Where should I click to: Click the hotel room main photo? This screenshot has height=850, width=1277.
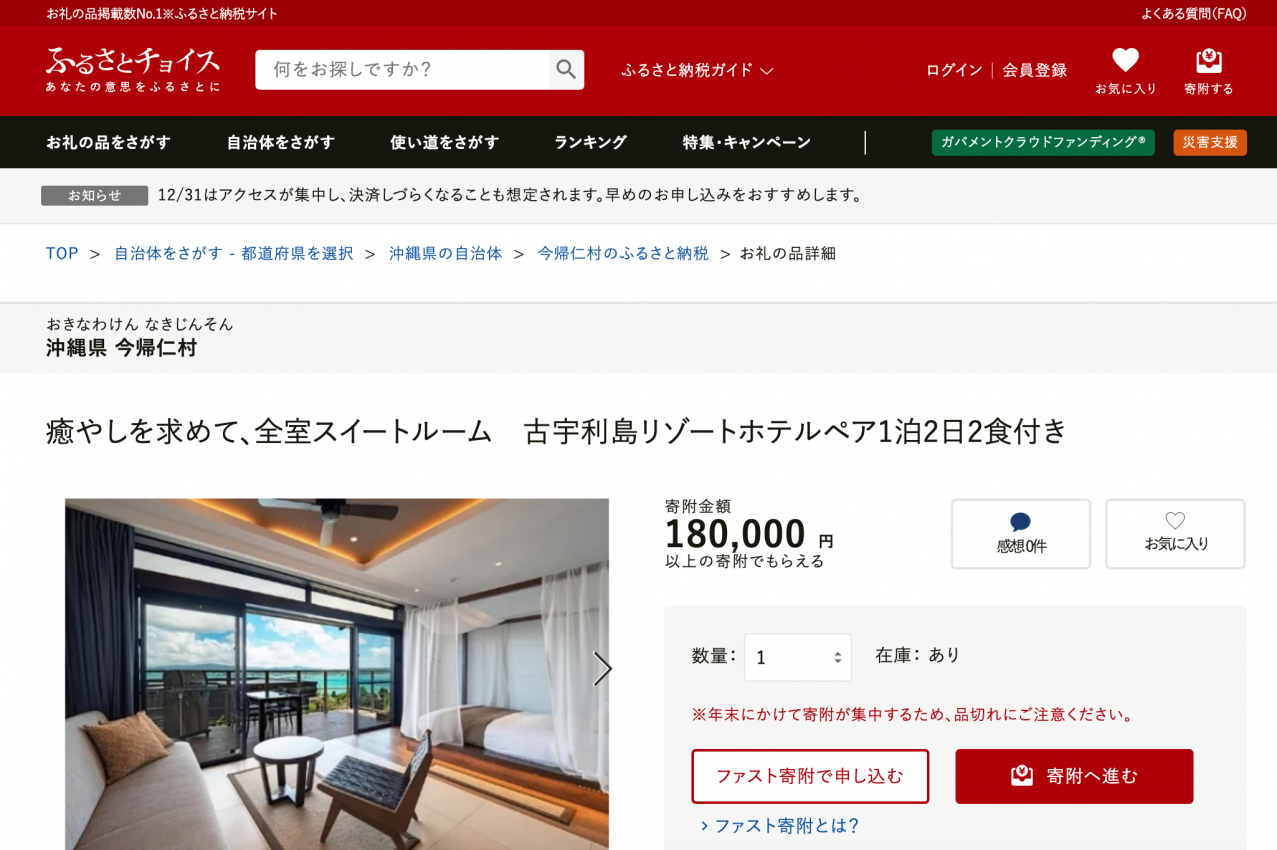click(x=337, y=674)
